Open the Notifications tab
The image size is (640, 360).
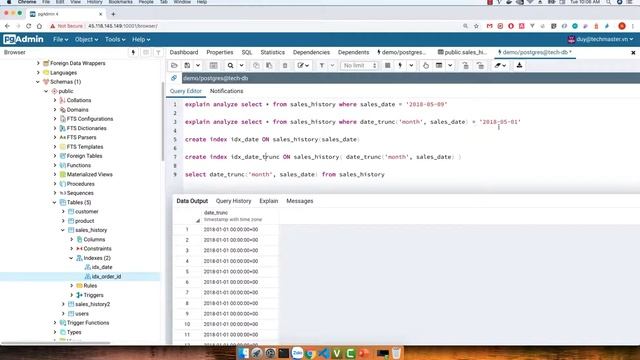click(x=227, y=91)
